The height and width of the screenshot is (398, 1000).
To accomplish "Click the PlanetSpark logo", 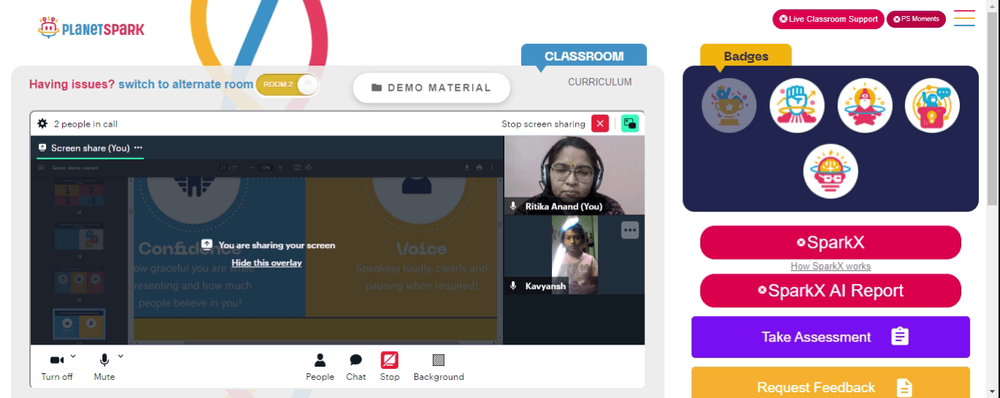I will click(x=91, y=27).
